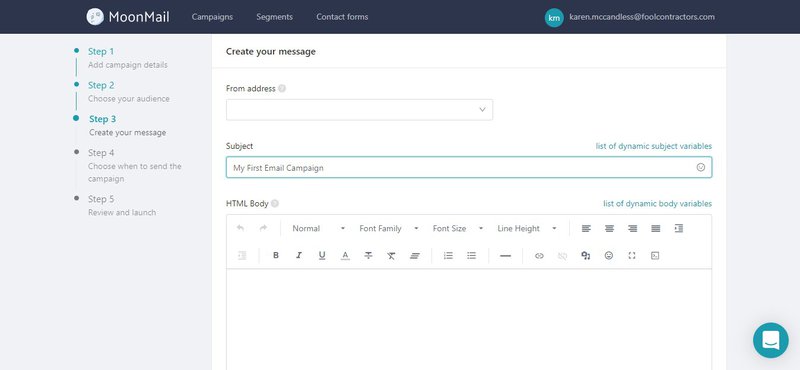Open list of dynamic subject variables
The width and height of the screenshot is (800, 370).
(654, 146)
